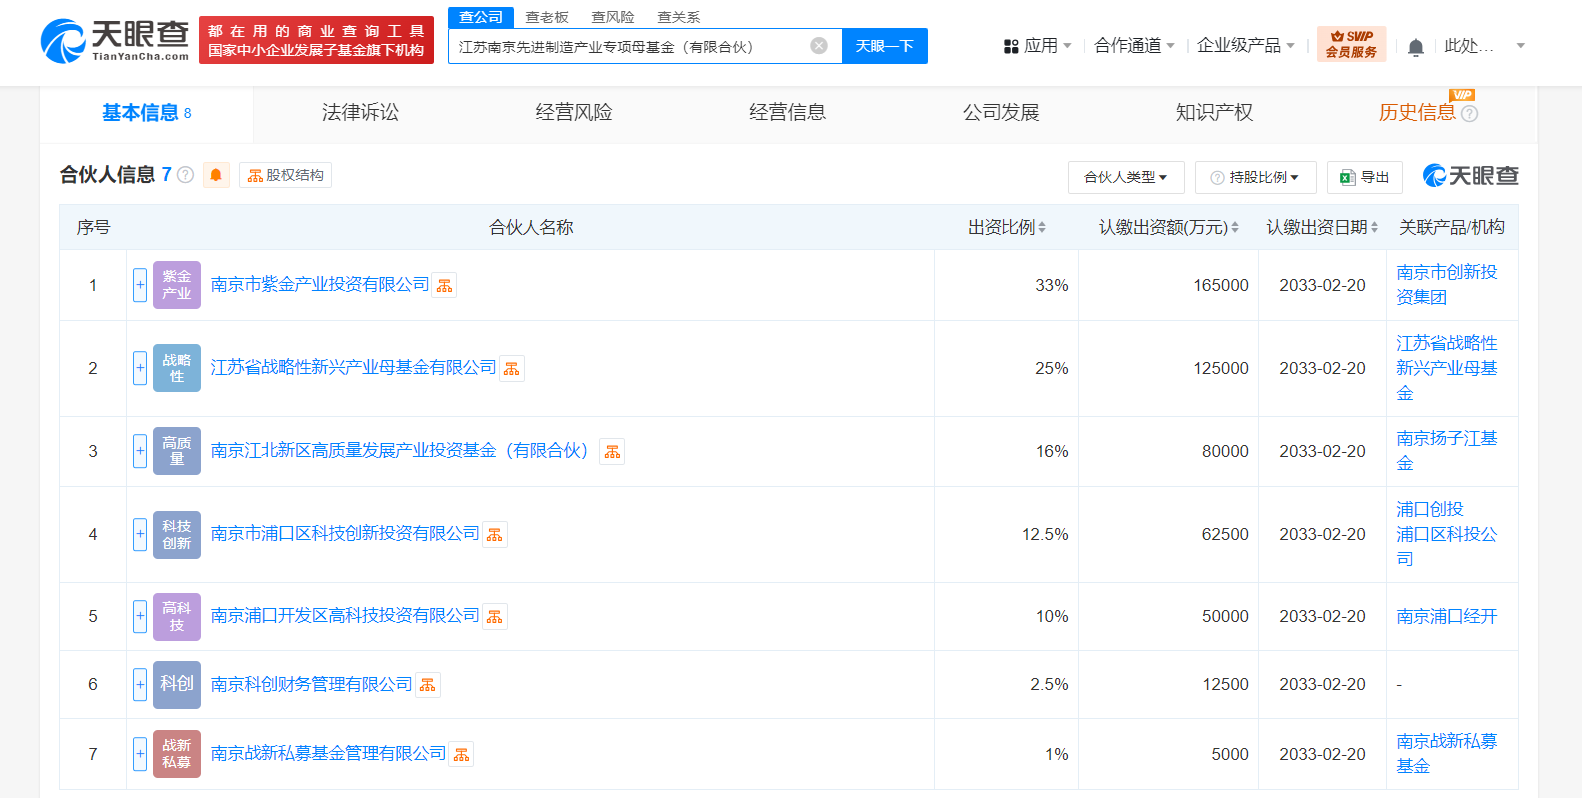
Task: Sort by 出资比例 column arrows
Action: click(x=1042, y=228)
